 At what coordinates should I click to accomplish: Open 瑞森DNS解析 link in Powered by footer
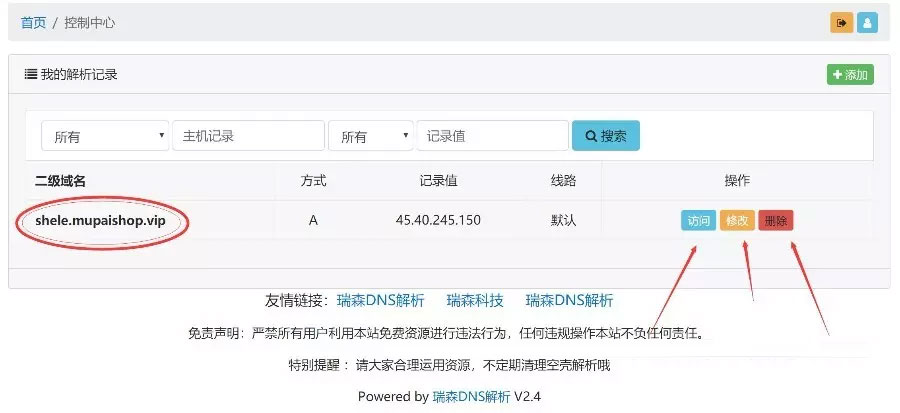(x=471, y=397)
